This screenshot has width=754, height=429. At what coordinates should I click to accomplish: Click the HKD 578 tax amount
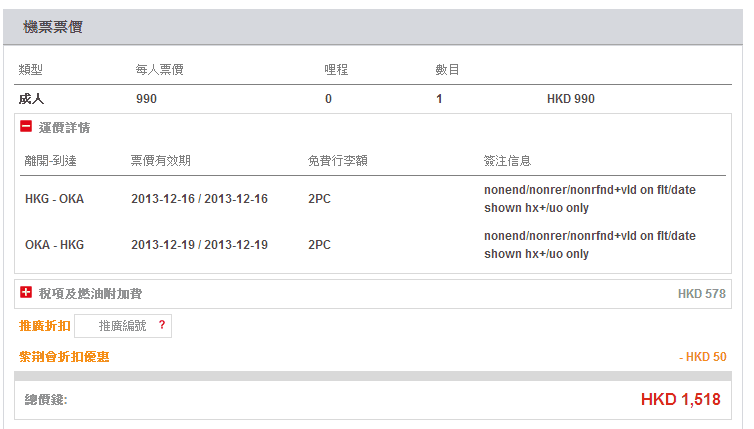point(701,294)
